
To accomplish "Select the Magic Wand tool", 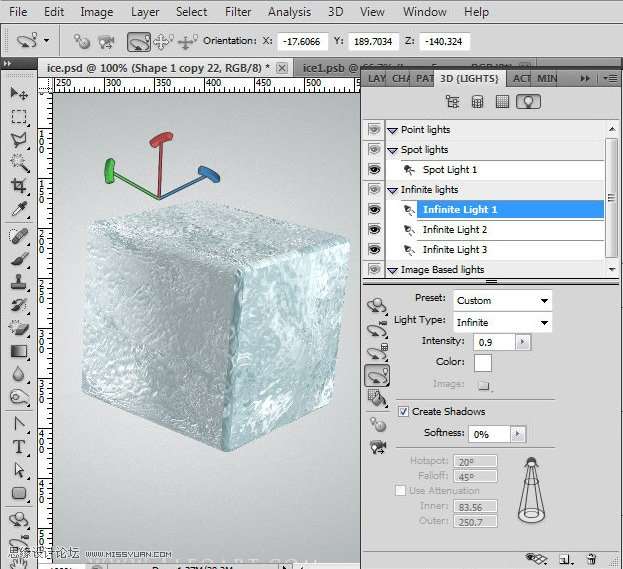I will pos(18,163).
